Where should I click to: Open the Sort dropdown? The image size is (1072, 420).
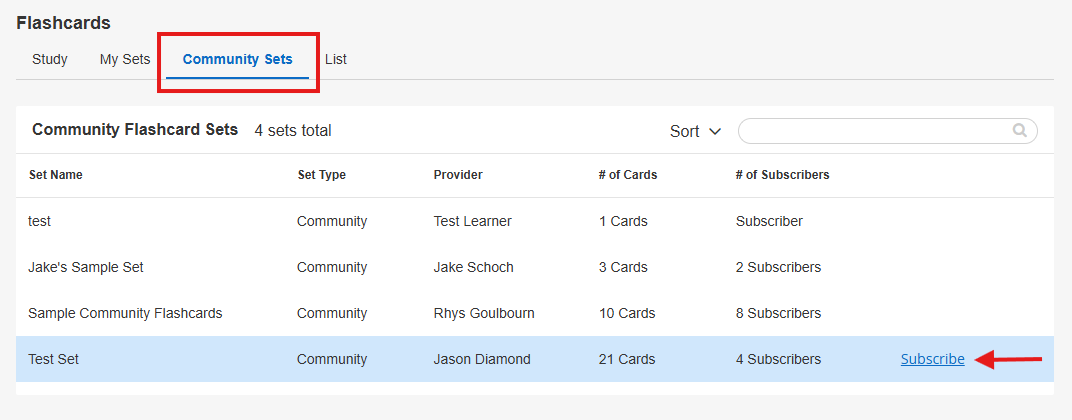click(695, 131)
